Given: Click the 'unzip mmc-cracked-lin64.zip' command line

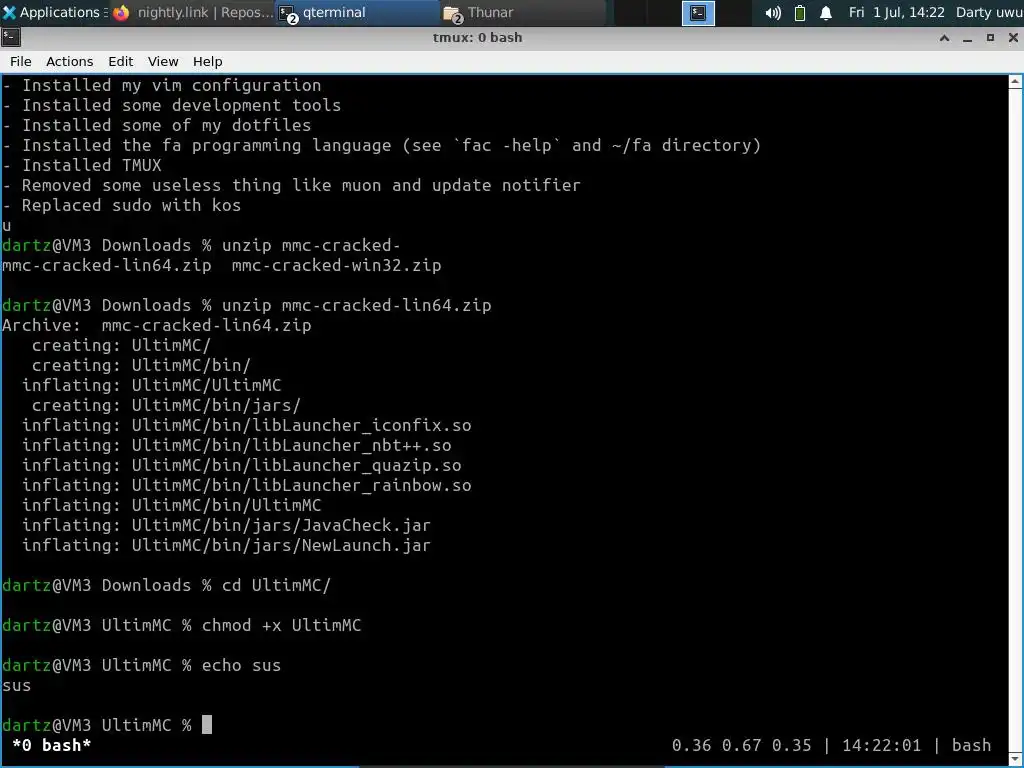Looking at the screenshot, I should point(357,305).
